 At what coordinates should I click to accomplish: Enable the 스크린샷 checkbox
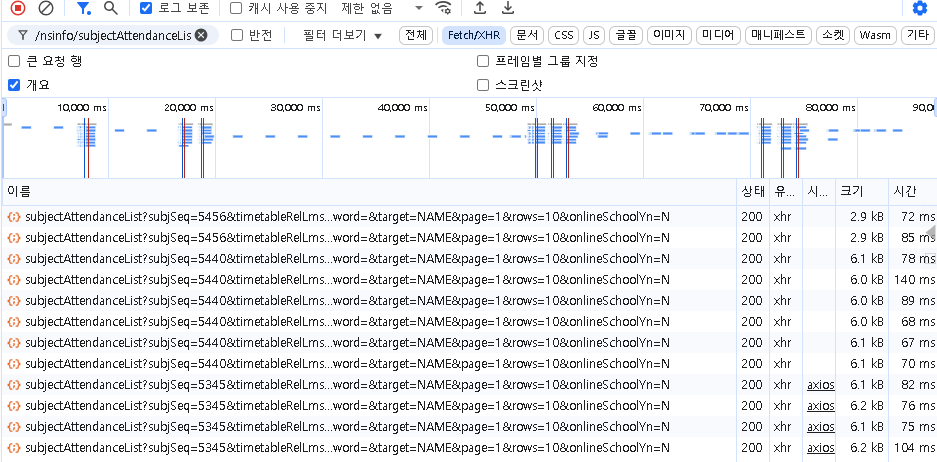click(x=484, y=85)
